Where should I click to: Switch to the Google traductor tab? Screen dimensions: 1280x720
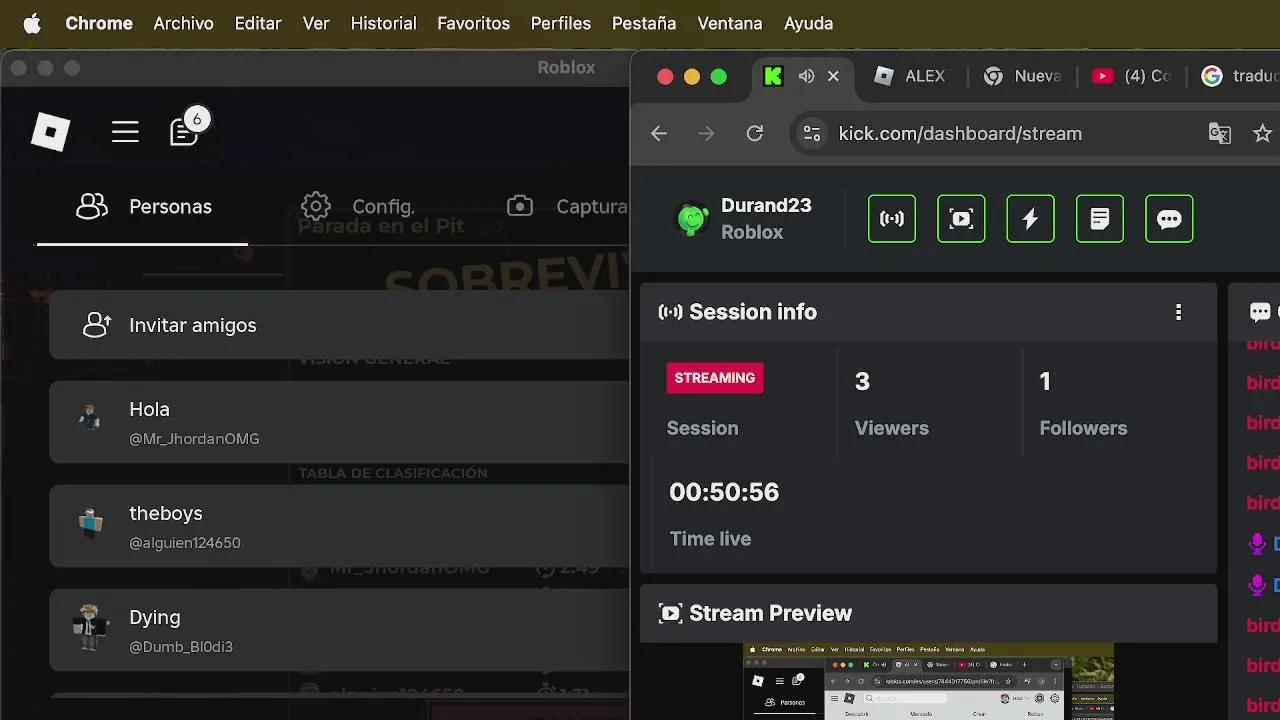pos(1238,76)
